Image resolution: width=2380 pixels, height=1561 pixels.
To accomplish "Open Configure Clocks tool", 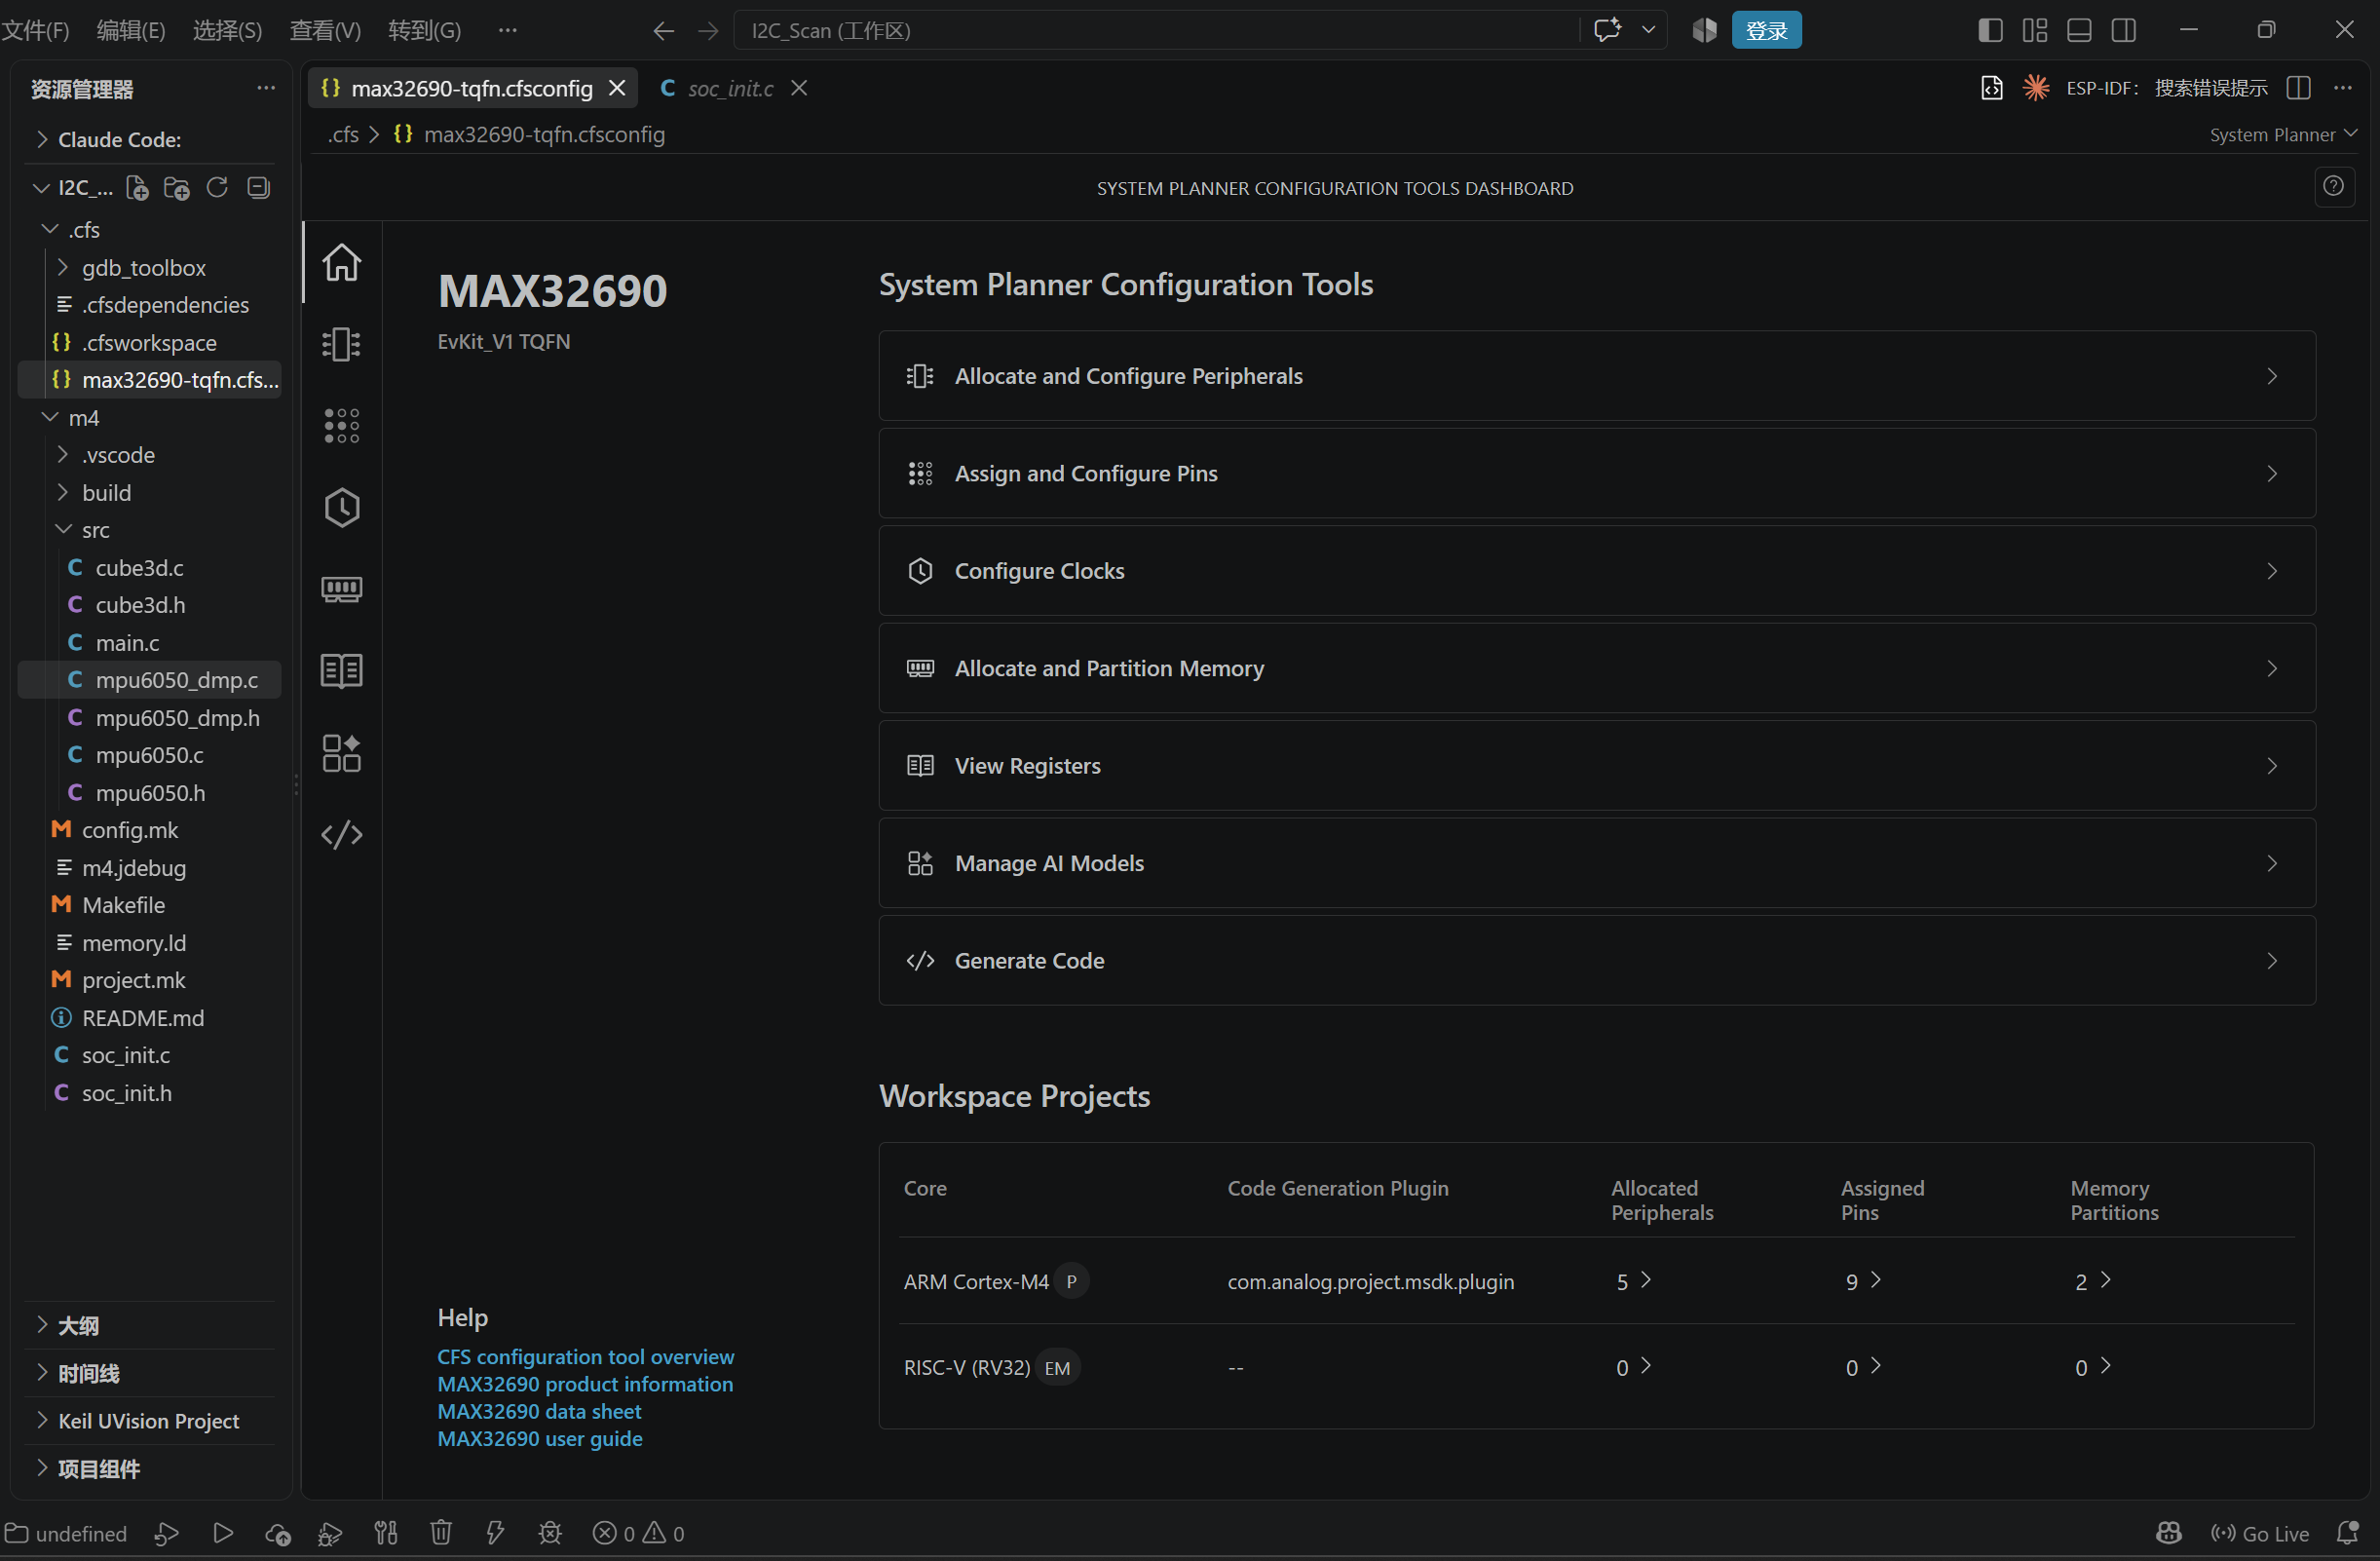I will (x=1596, y=571).
